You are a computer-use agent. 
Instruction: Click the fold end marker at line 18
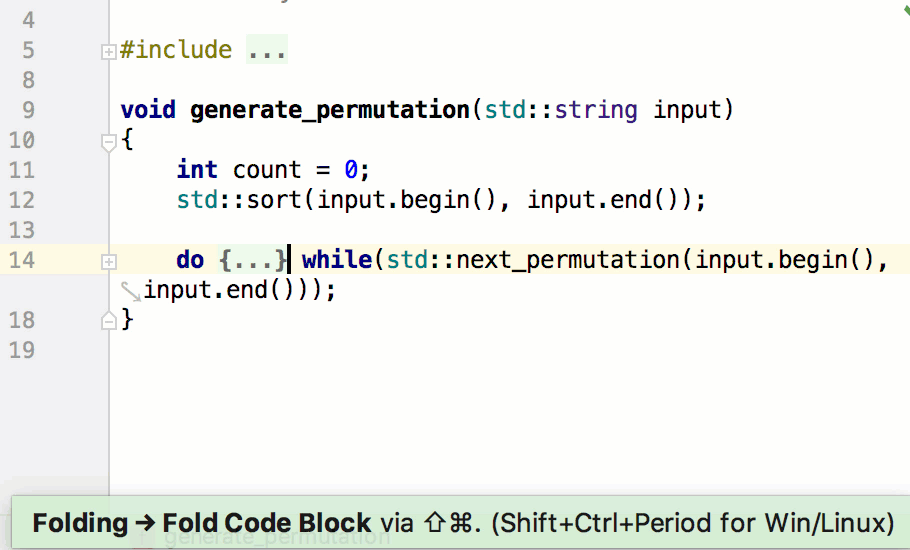point(109,320)
